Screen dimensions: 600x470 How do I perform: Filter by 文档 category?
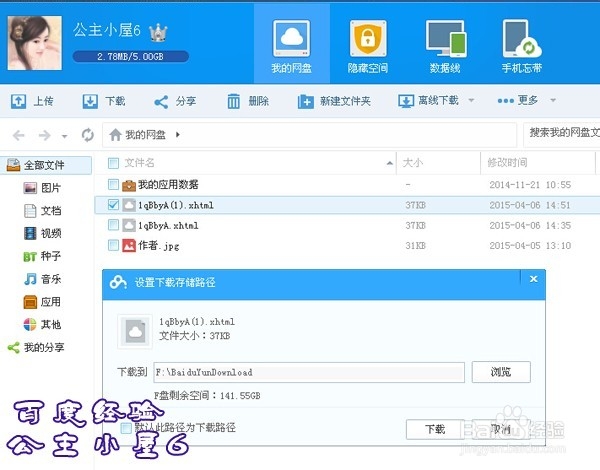42,211
